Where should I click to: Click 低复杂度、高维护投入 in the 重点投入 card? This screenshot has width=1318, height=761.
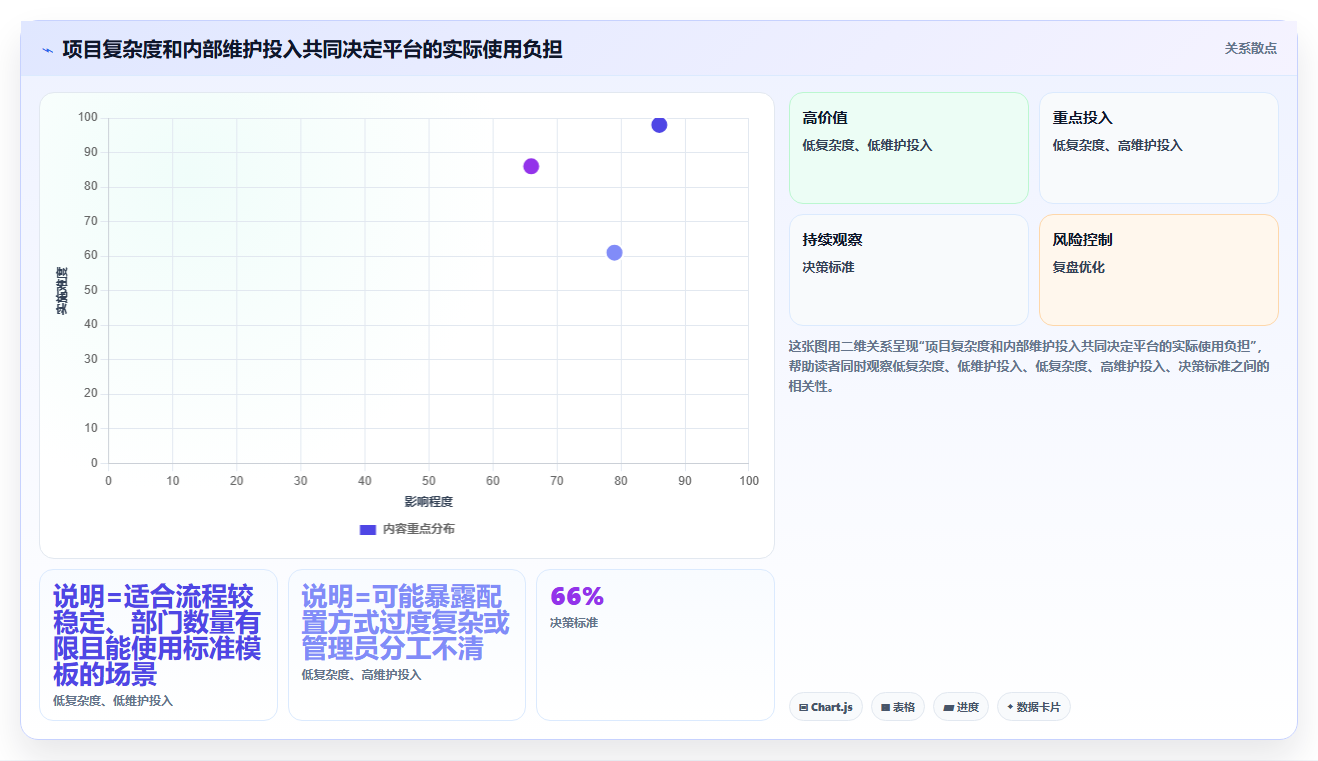point(1117,145)
